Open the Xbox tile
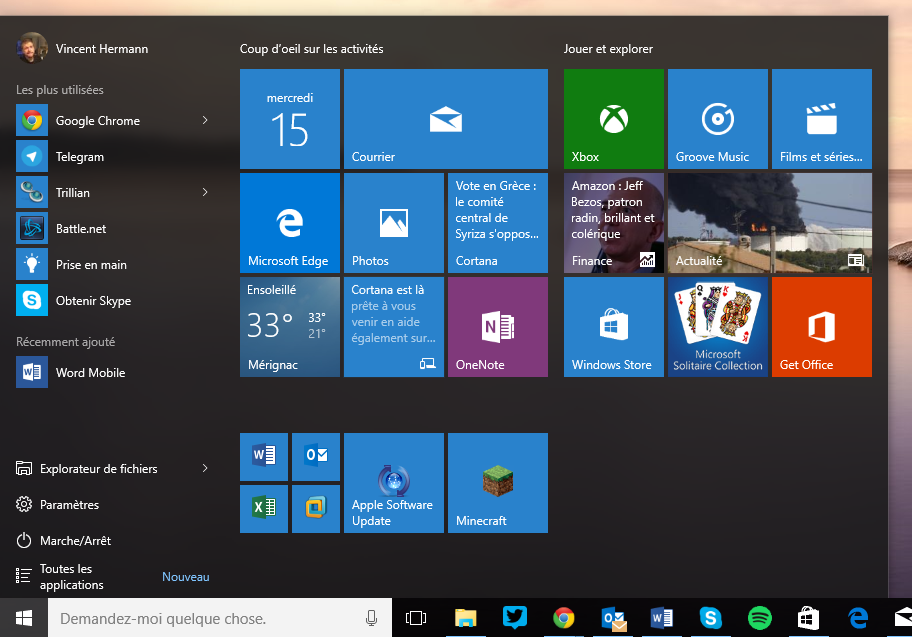 [614, 119]
